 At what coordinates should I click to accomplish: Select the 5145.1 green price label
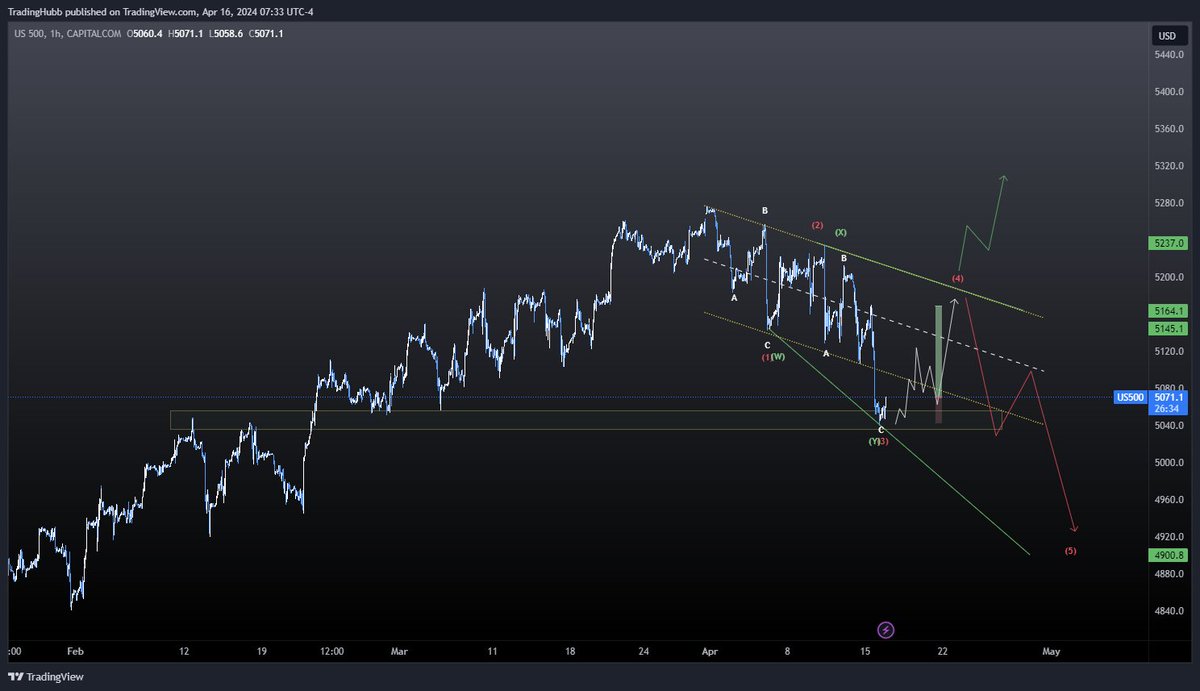1169,328
